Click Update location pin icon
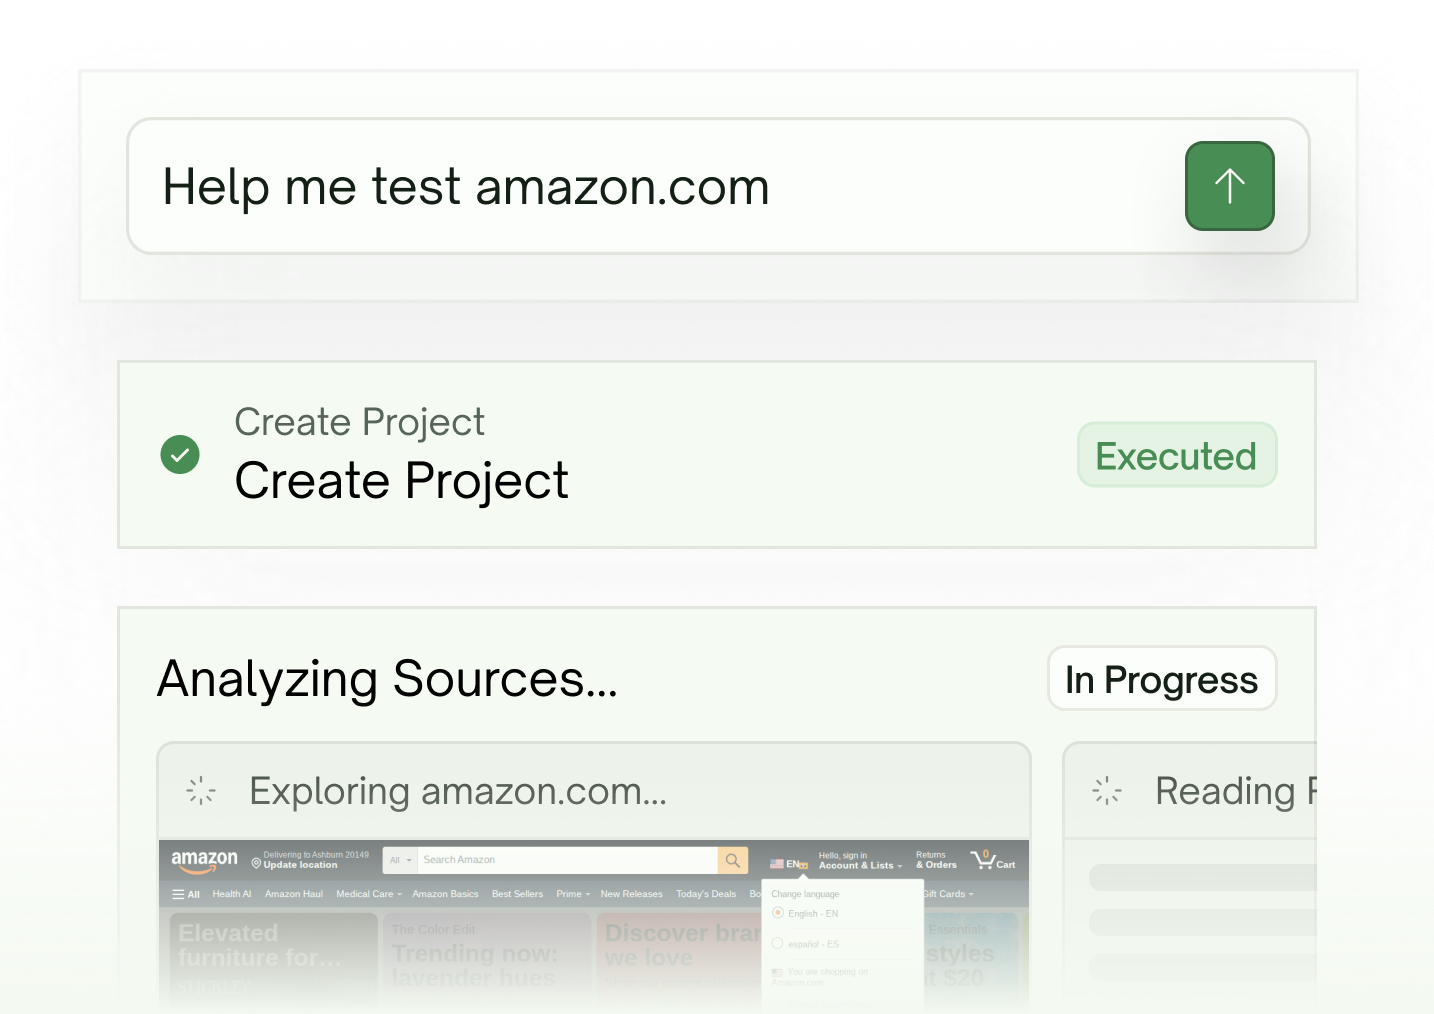The height and width of the screenshot is (1014, 1434). pos(256,863)
